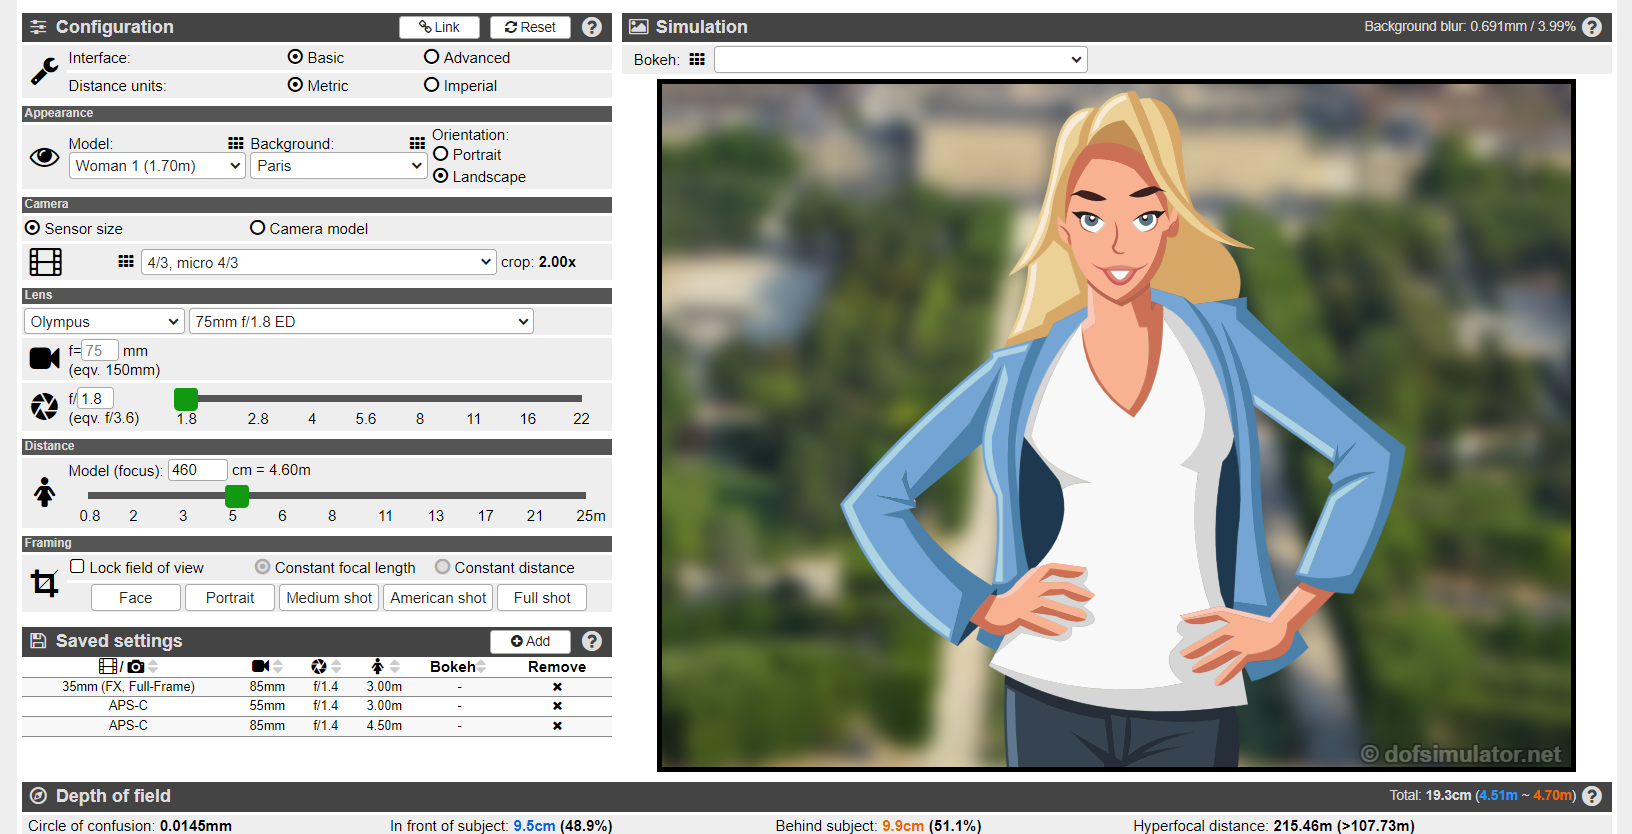The width and height of the screenshot is (1632, 834).
Task: Open lens brand dropdown Olympus
Action: 104,321
